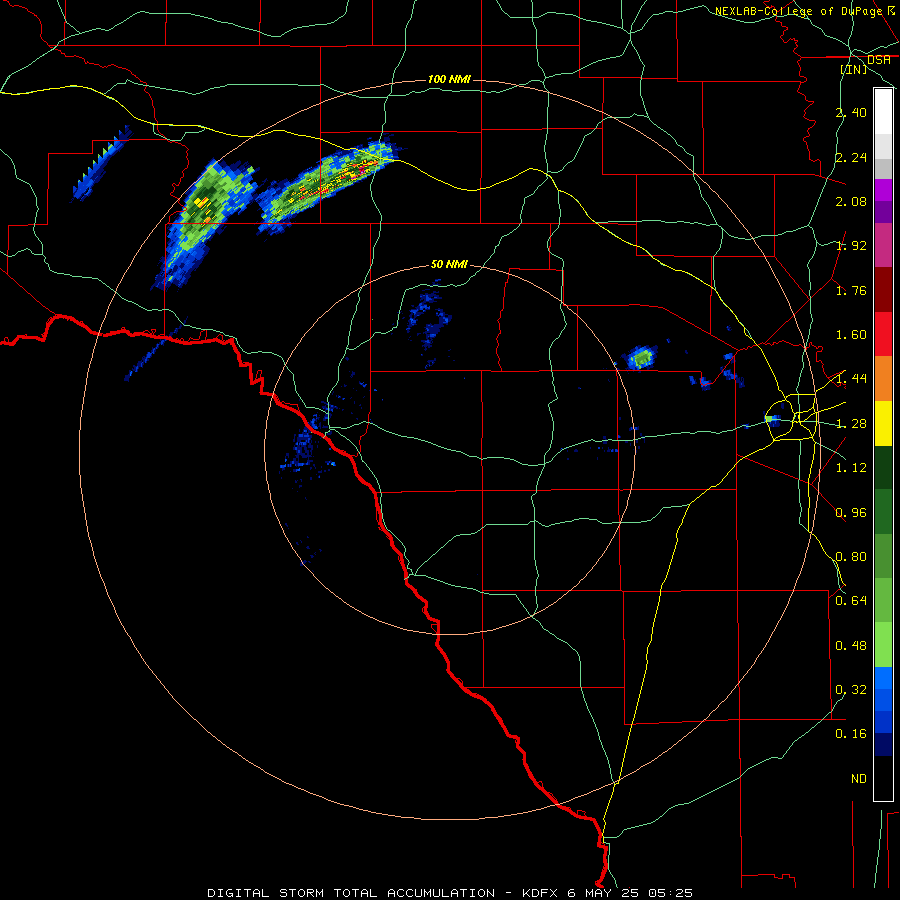Click the white swatch on the color scale
The image size is (900, 900).
pyautogui.click(x=883, y=112)
